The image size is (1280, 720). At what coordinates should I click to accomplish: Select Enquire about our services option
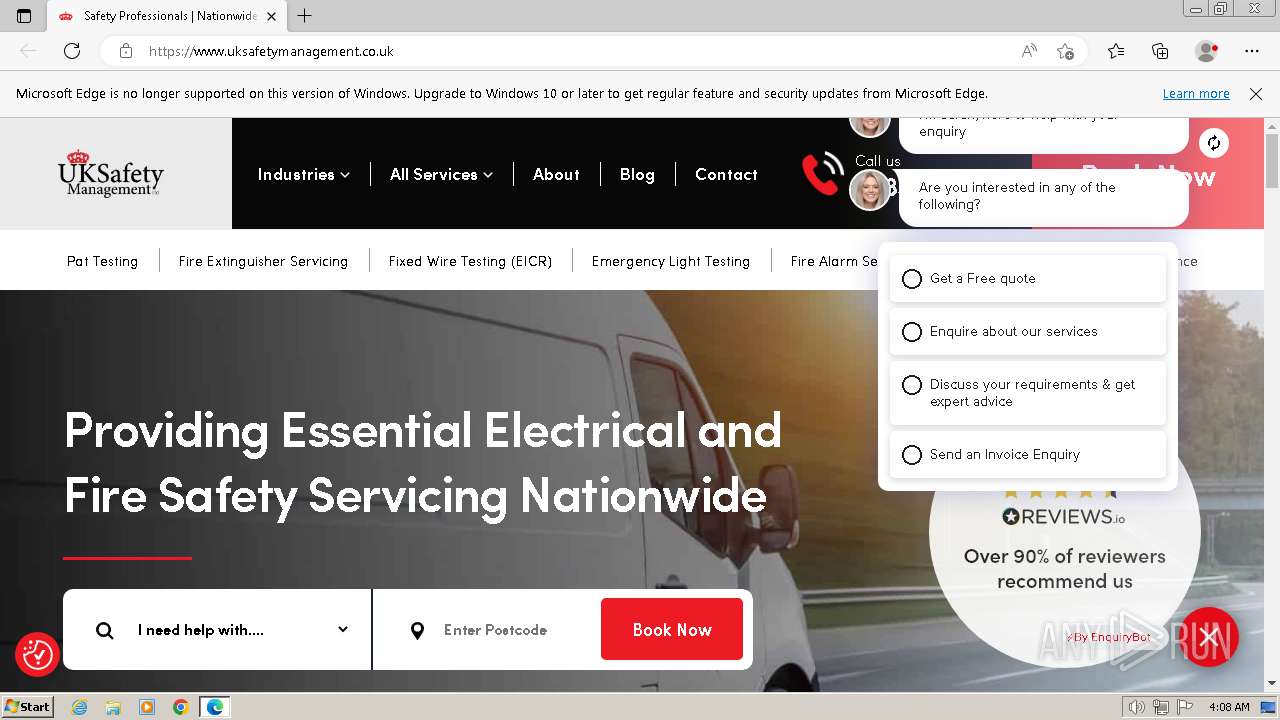[x=1027, y=332]
